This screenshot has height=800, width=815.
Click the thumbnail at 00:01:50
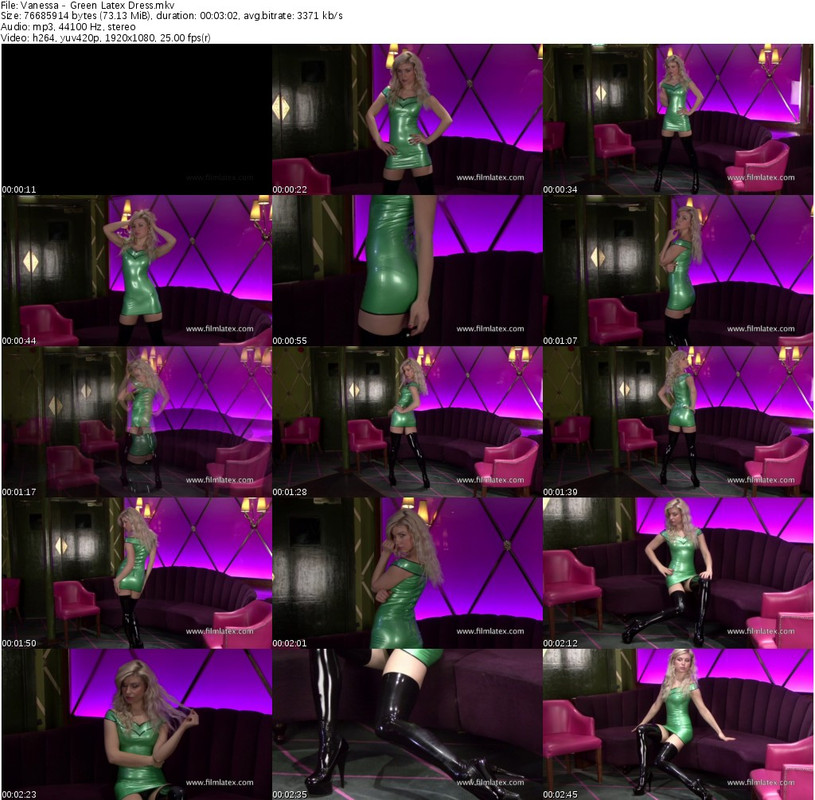(136, 573)
